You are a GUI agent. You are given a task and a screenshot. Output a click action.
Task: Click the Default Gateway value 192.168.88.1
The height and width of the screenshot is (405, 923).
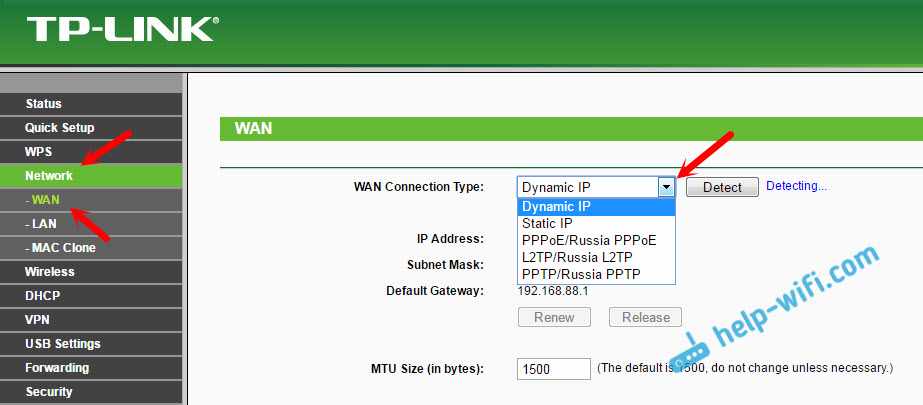[553, 291]
